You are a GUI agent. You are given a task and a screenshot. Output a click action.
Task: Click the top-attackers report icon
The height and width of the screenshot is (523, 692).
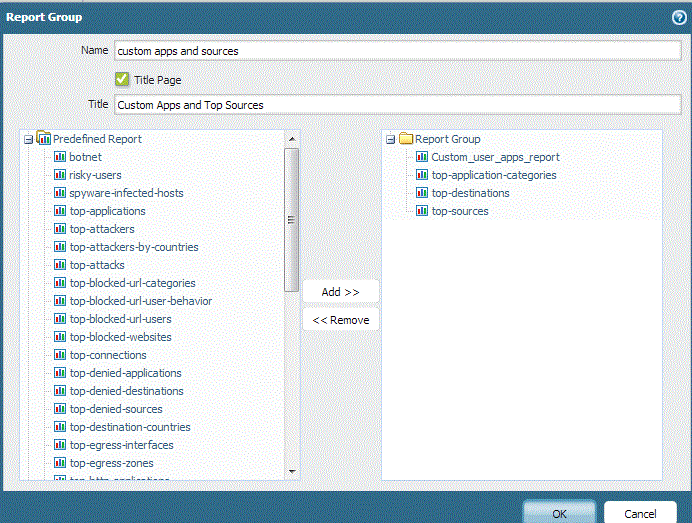tap(60, 229)
